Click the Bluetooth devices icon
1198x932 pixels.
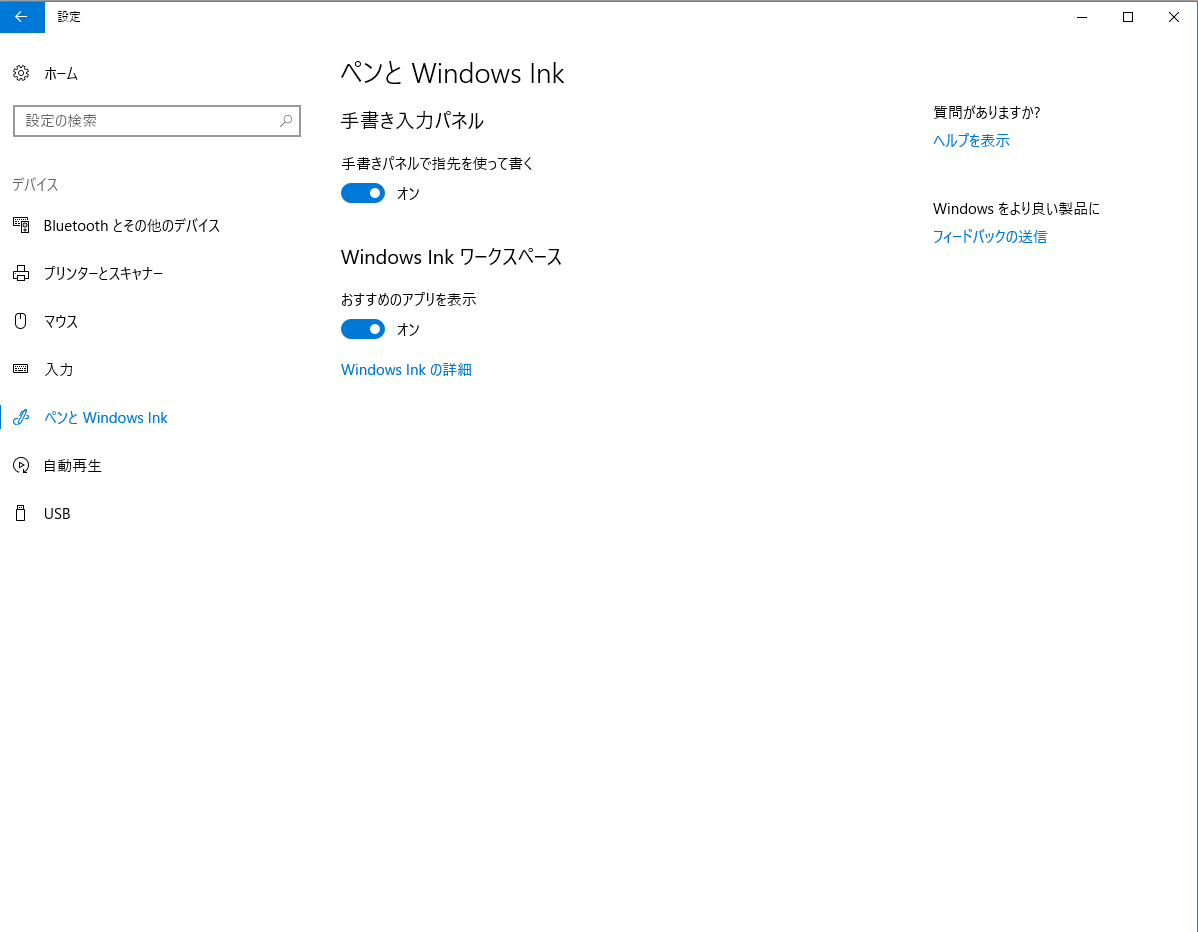click(x=21, y=225)
